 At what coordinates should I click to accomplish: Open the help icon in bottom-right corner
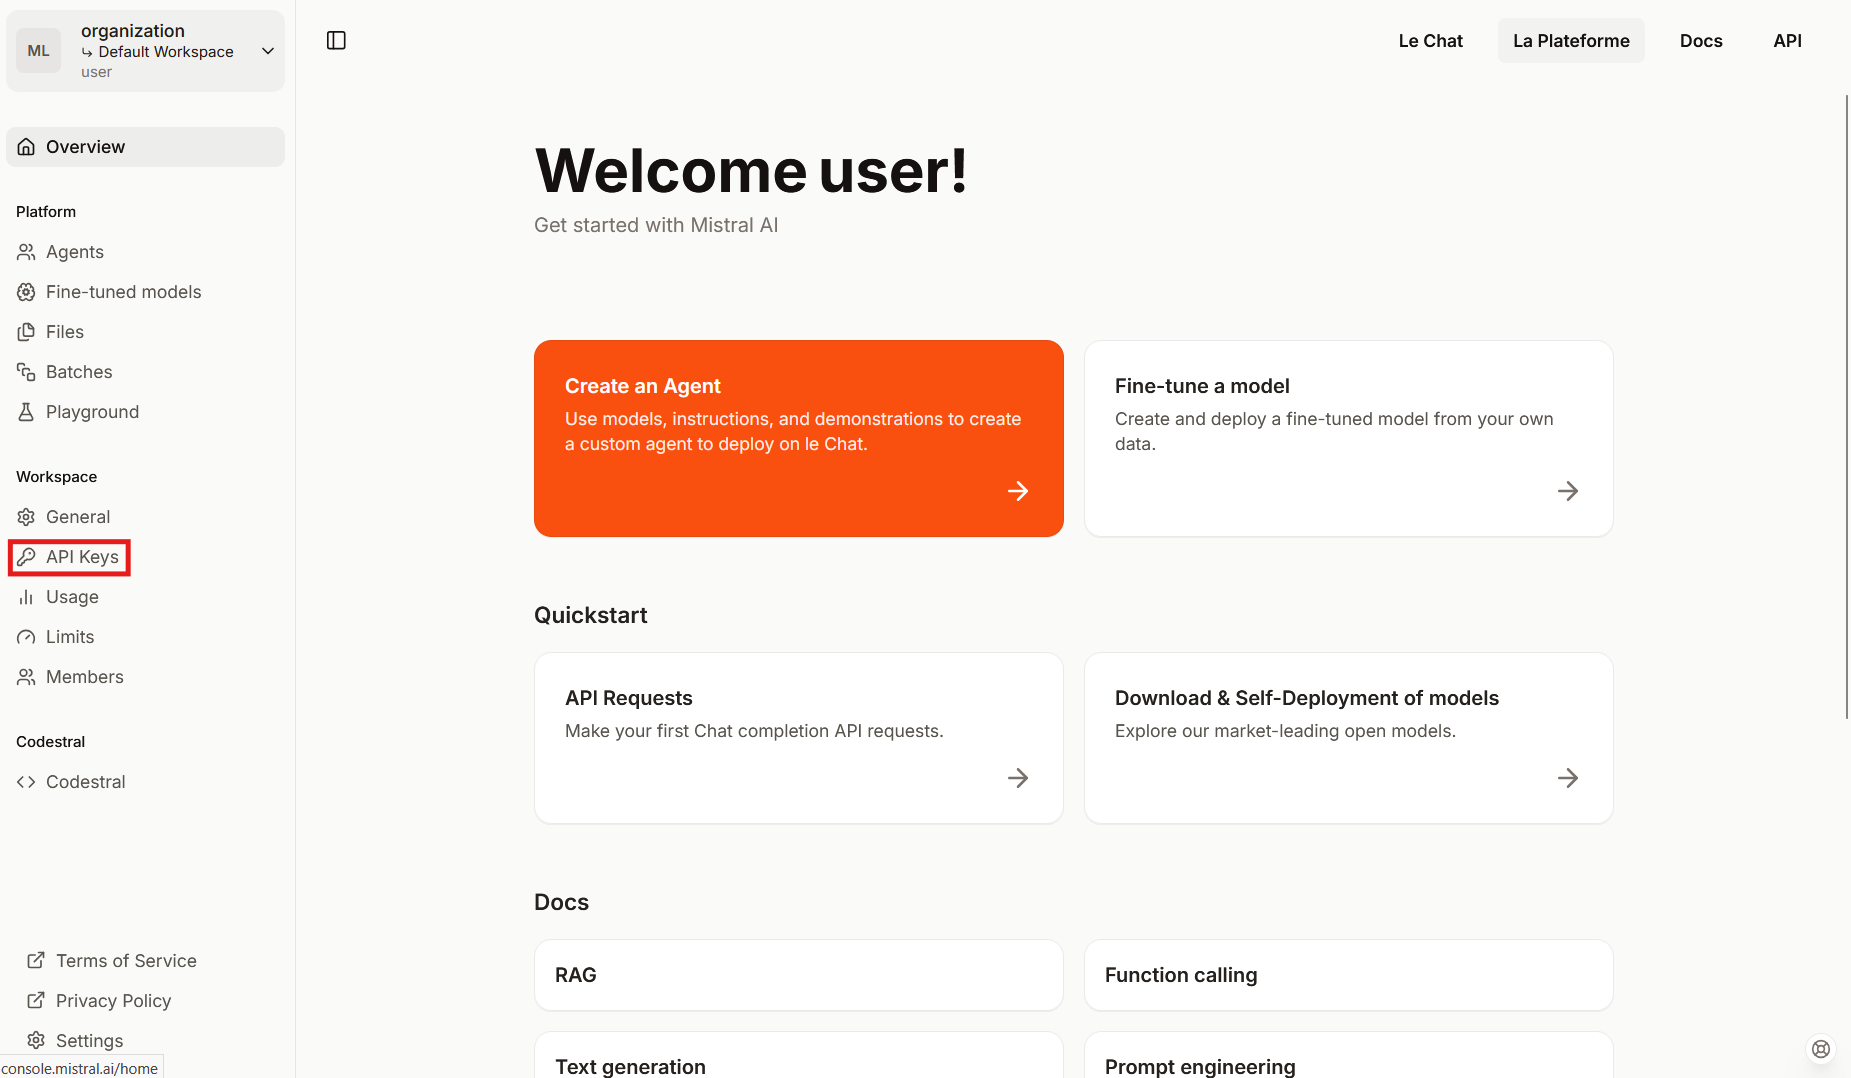click(x=1821, y=1049)
